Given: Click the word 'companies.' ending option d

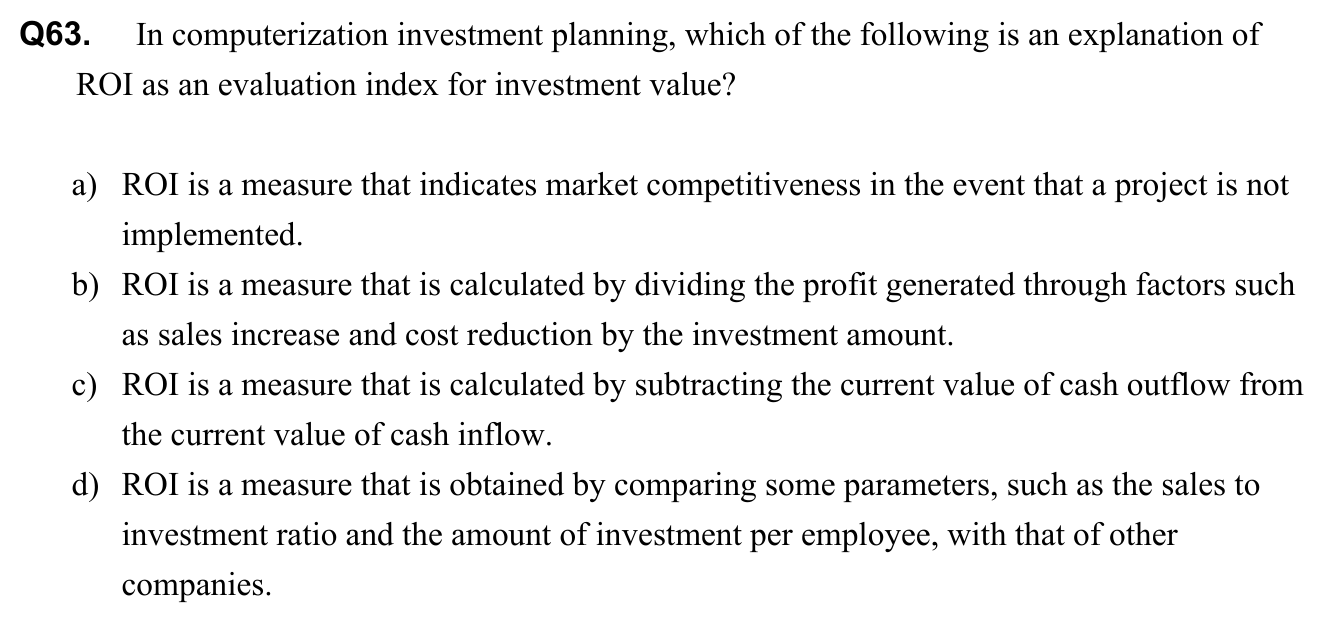Looking at the screenshot, I should coord(196,585).
